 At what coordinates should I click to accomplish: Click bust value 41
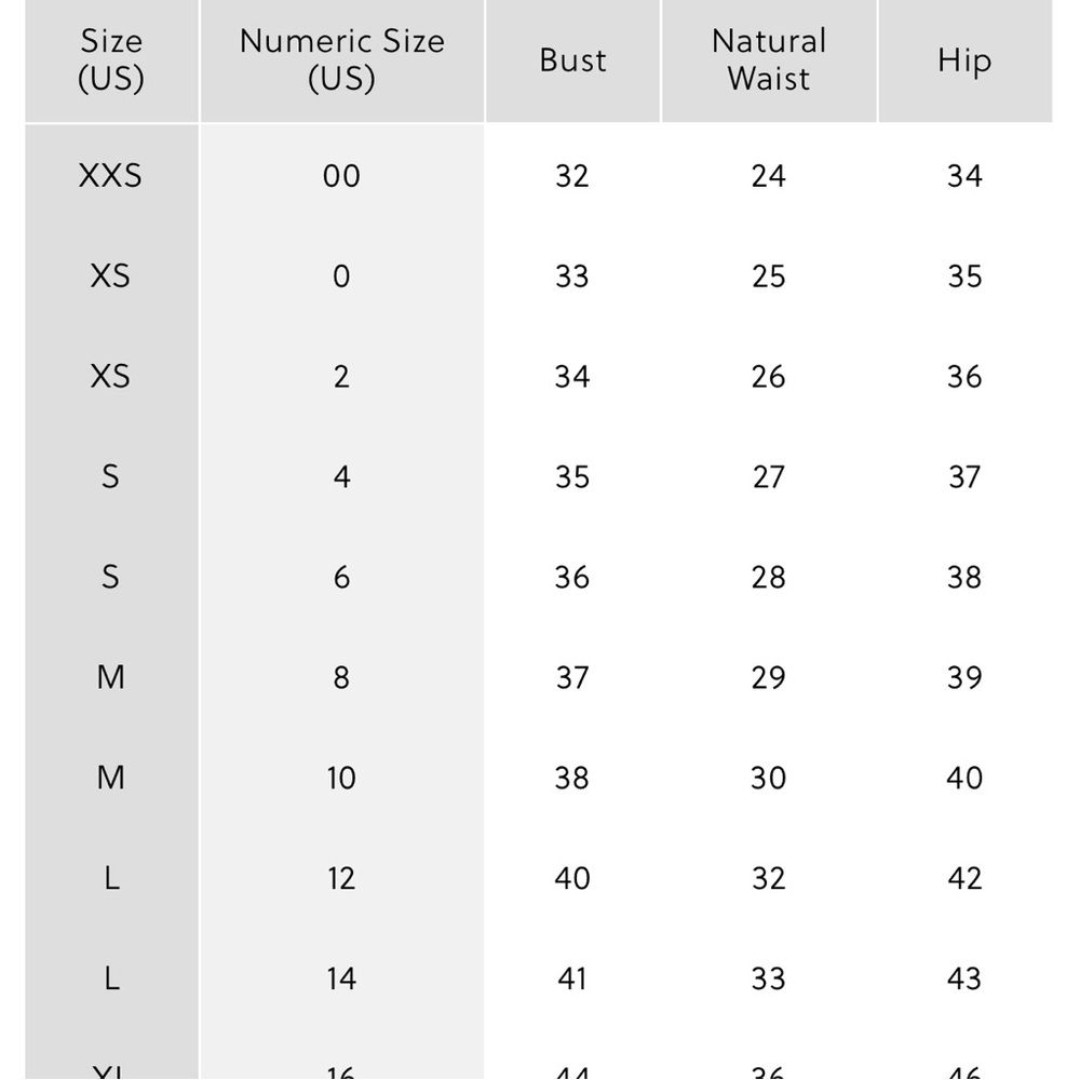click(572, 979)
